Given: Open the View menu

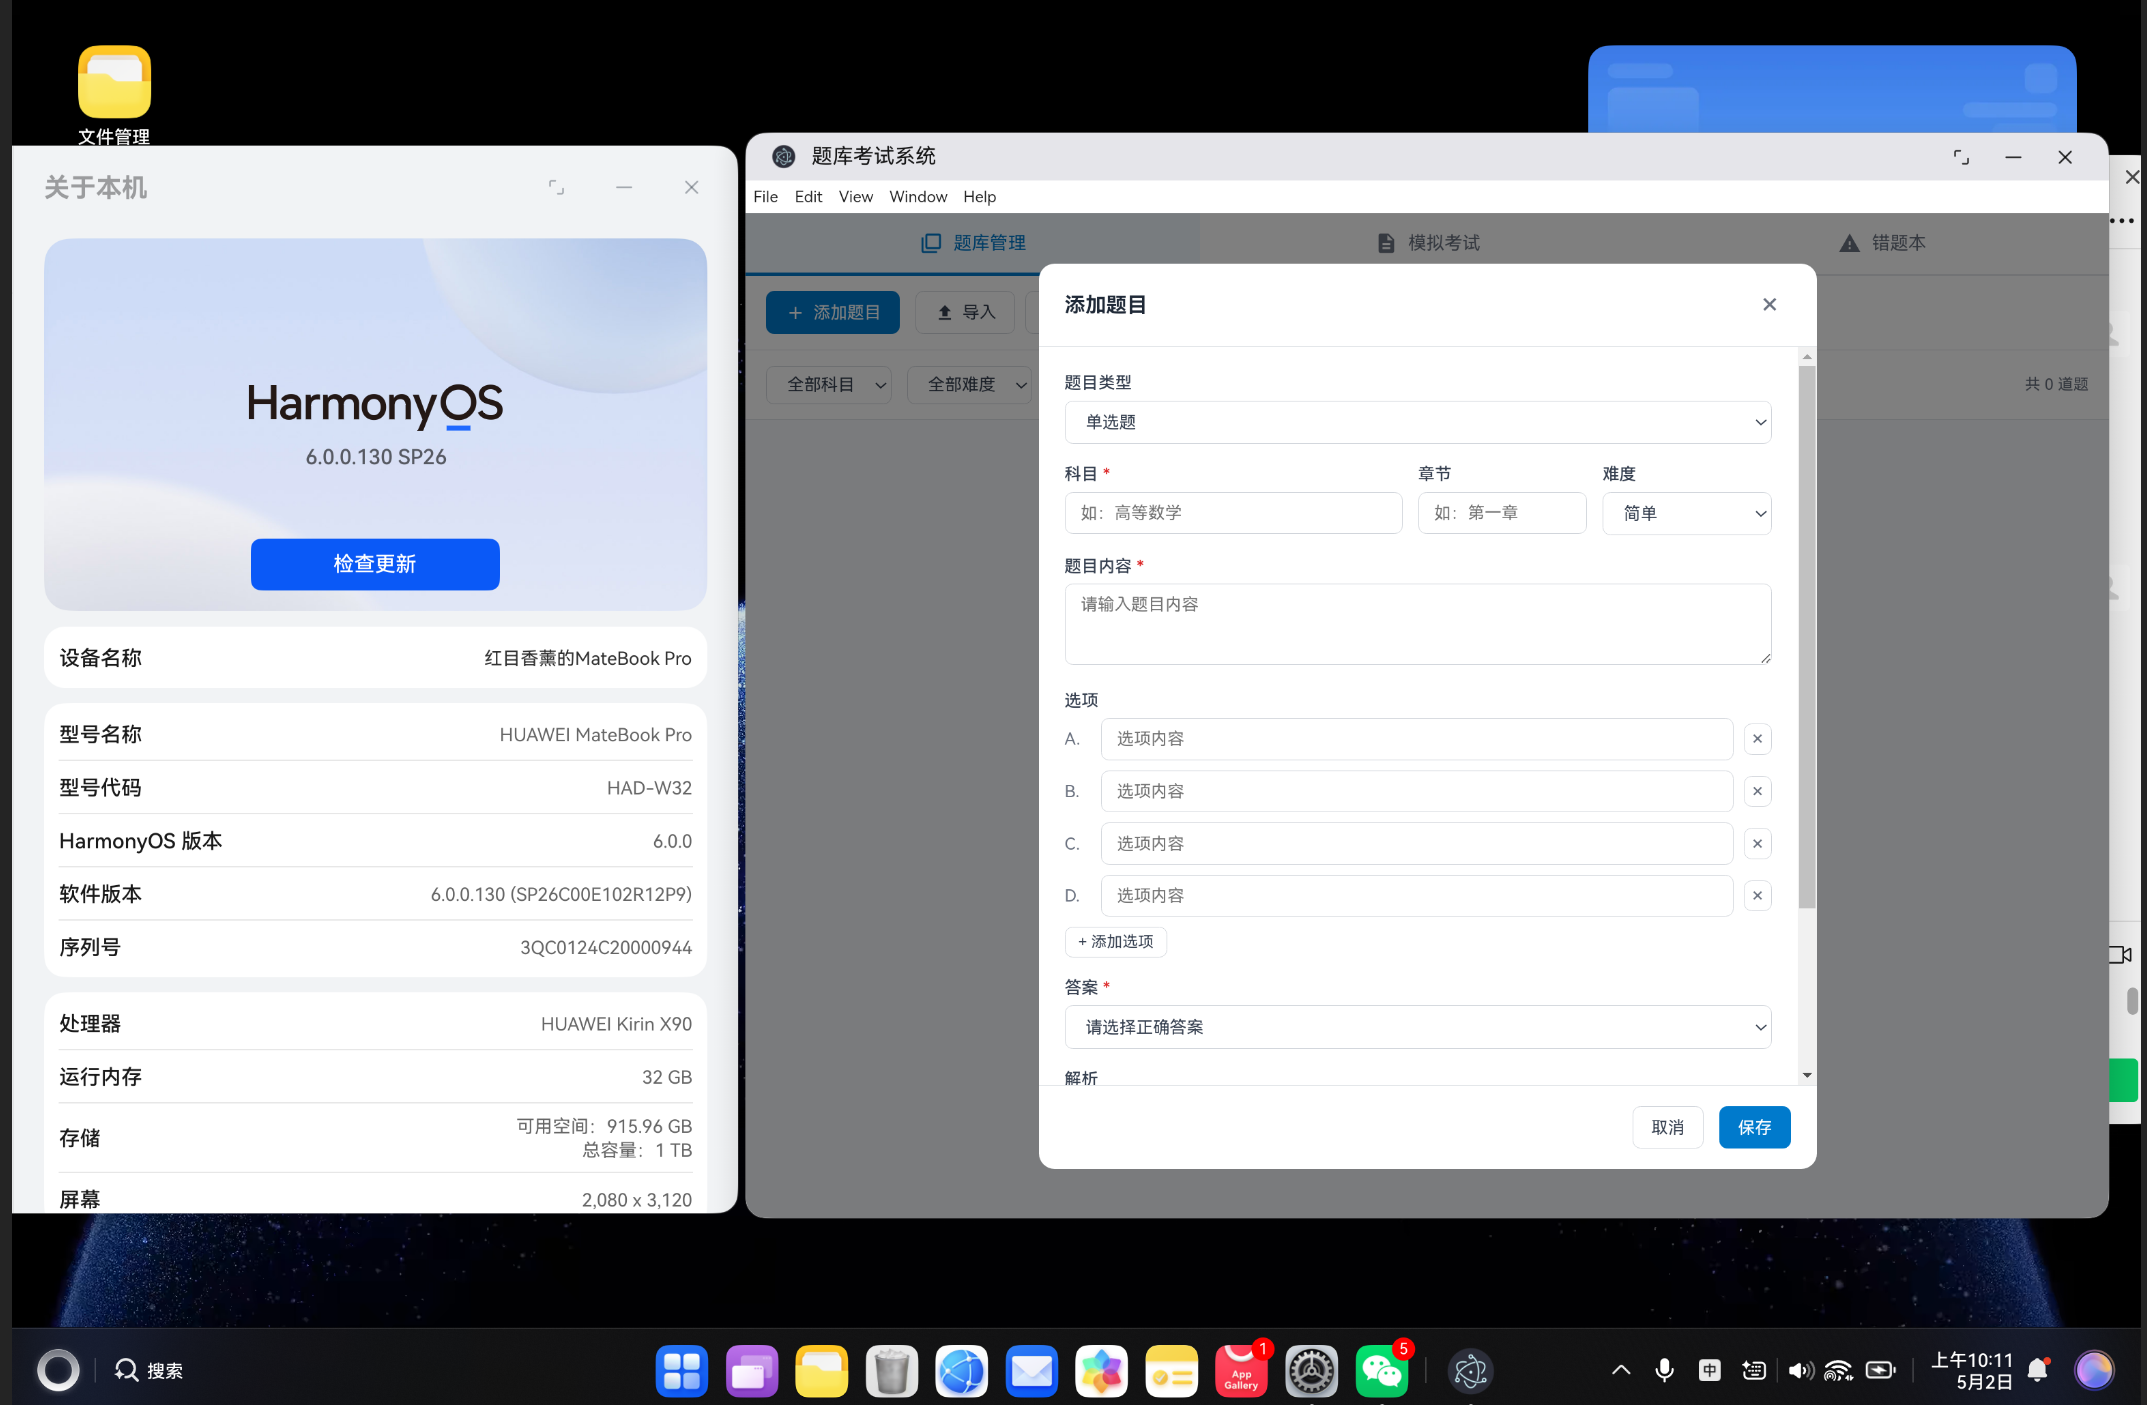Looking at the screenshot, I should click(856, 196).
